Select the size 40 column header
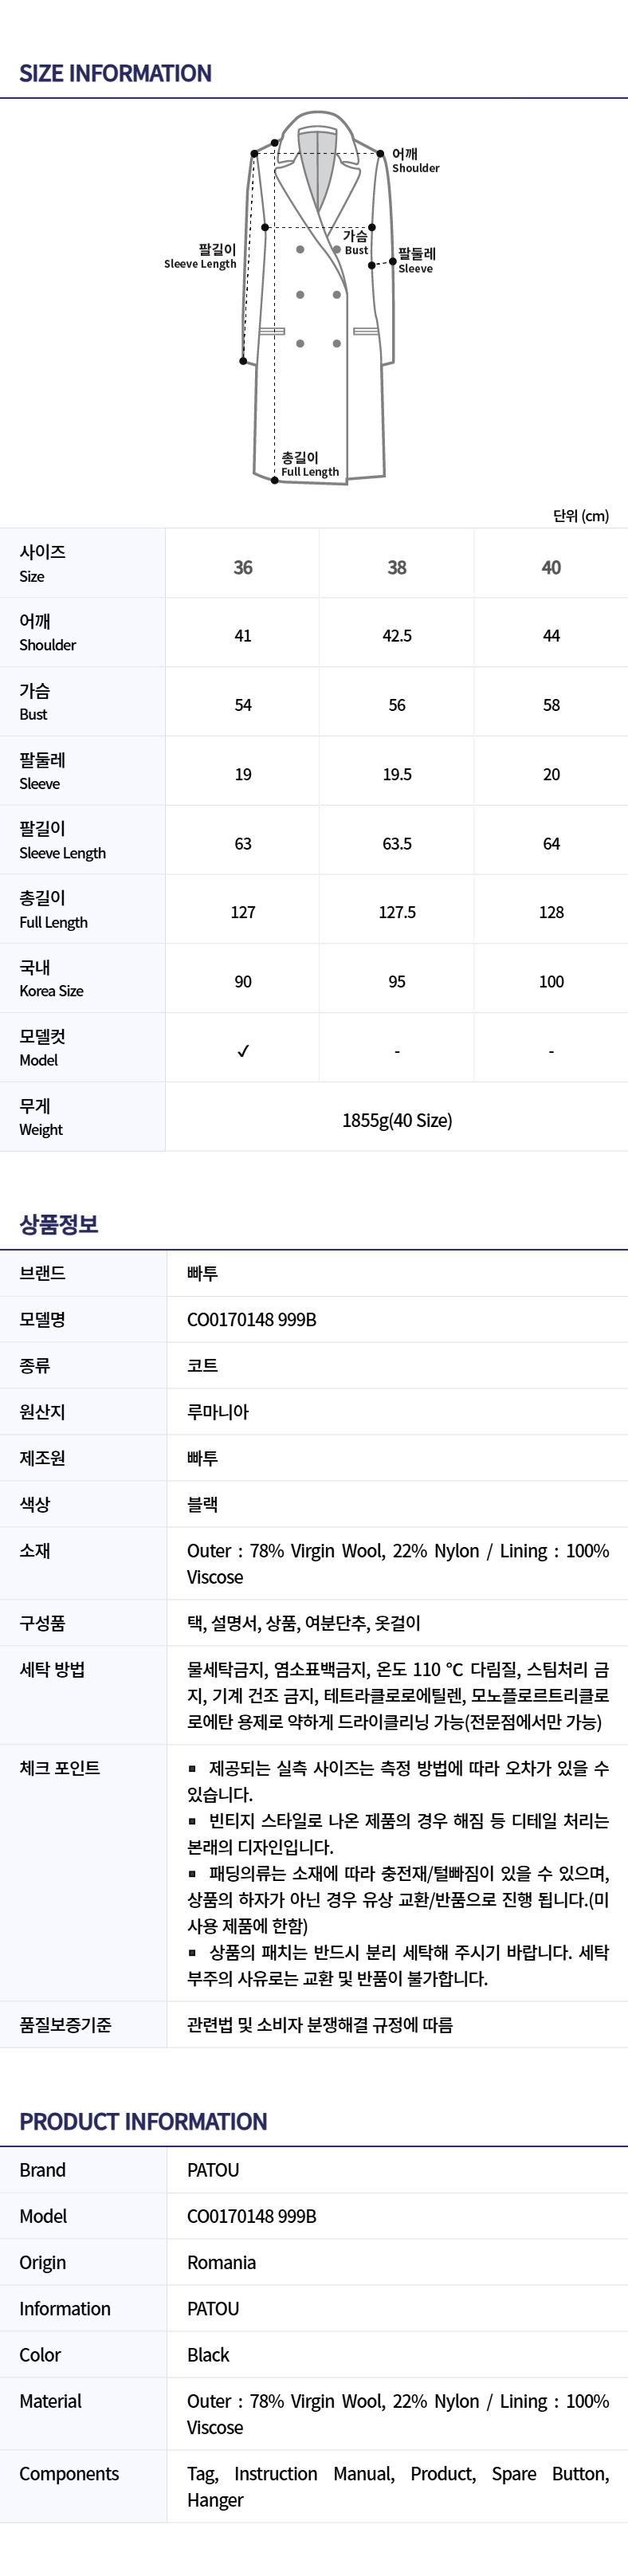The width and height of the screenshot is (628, 2576). [x=551, y=567]
